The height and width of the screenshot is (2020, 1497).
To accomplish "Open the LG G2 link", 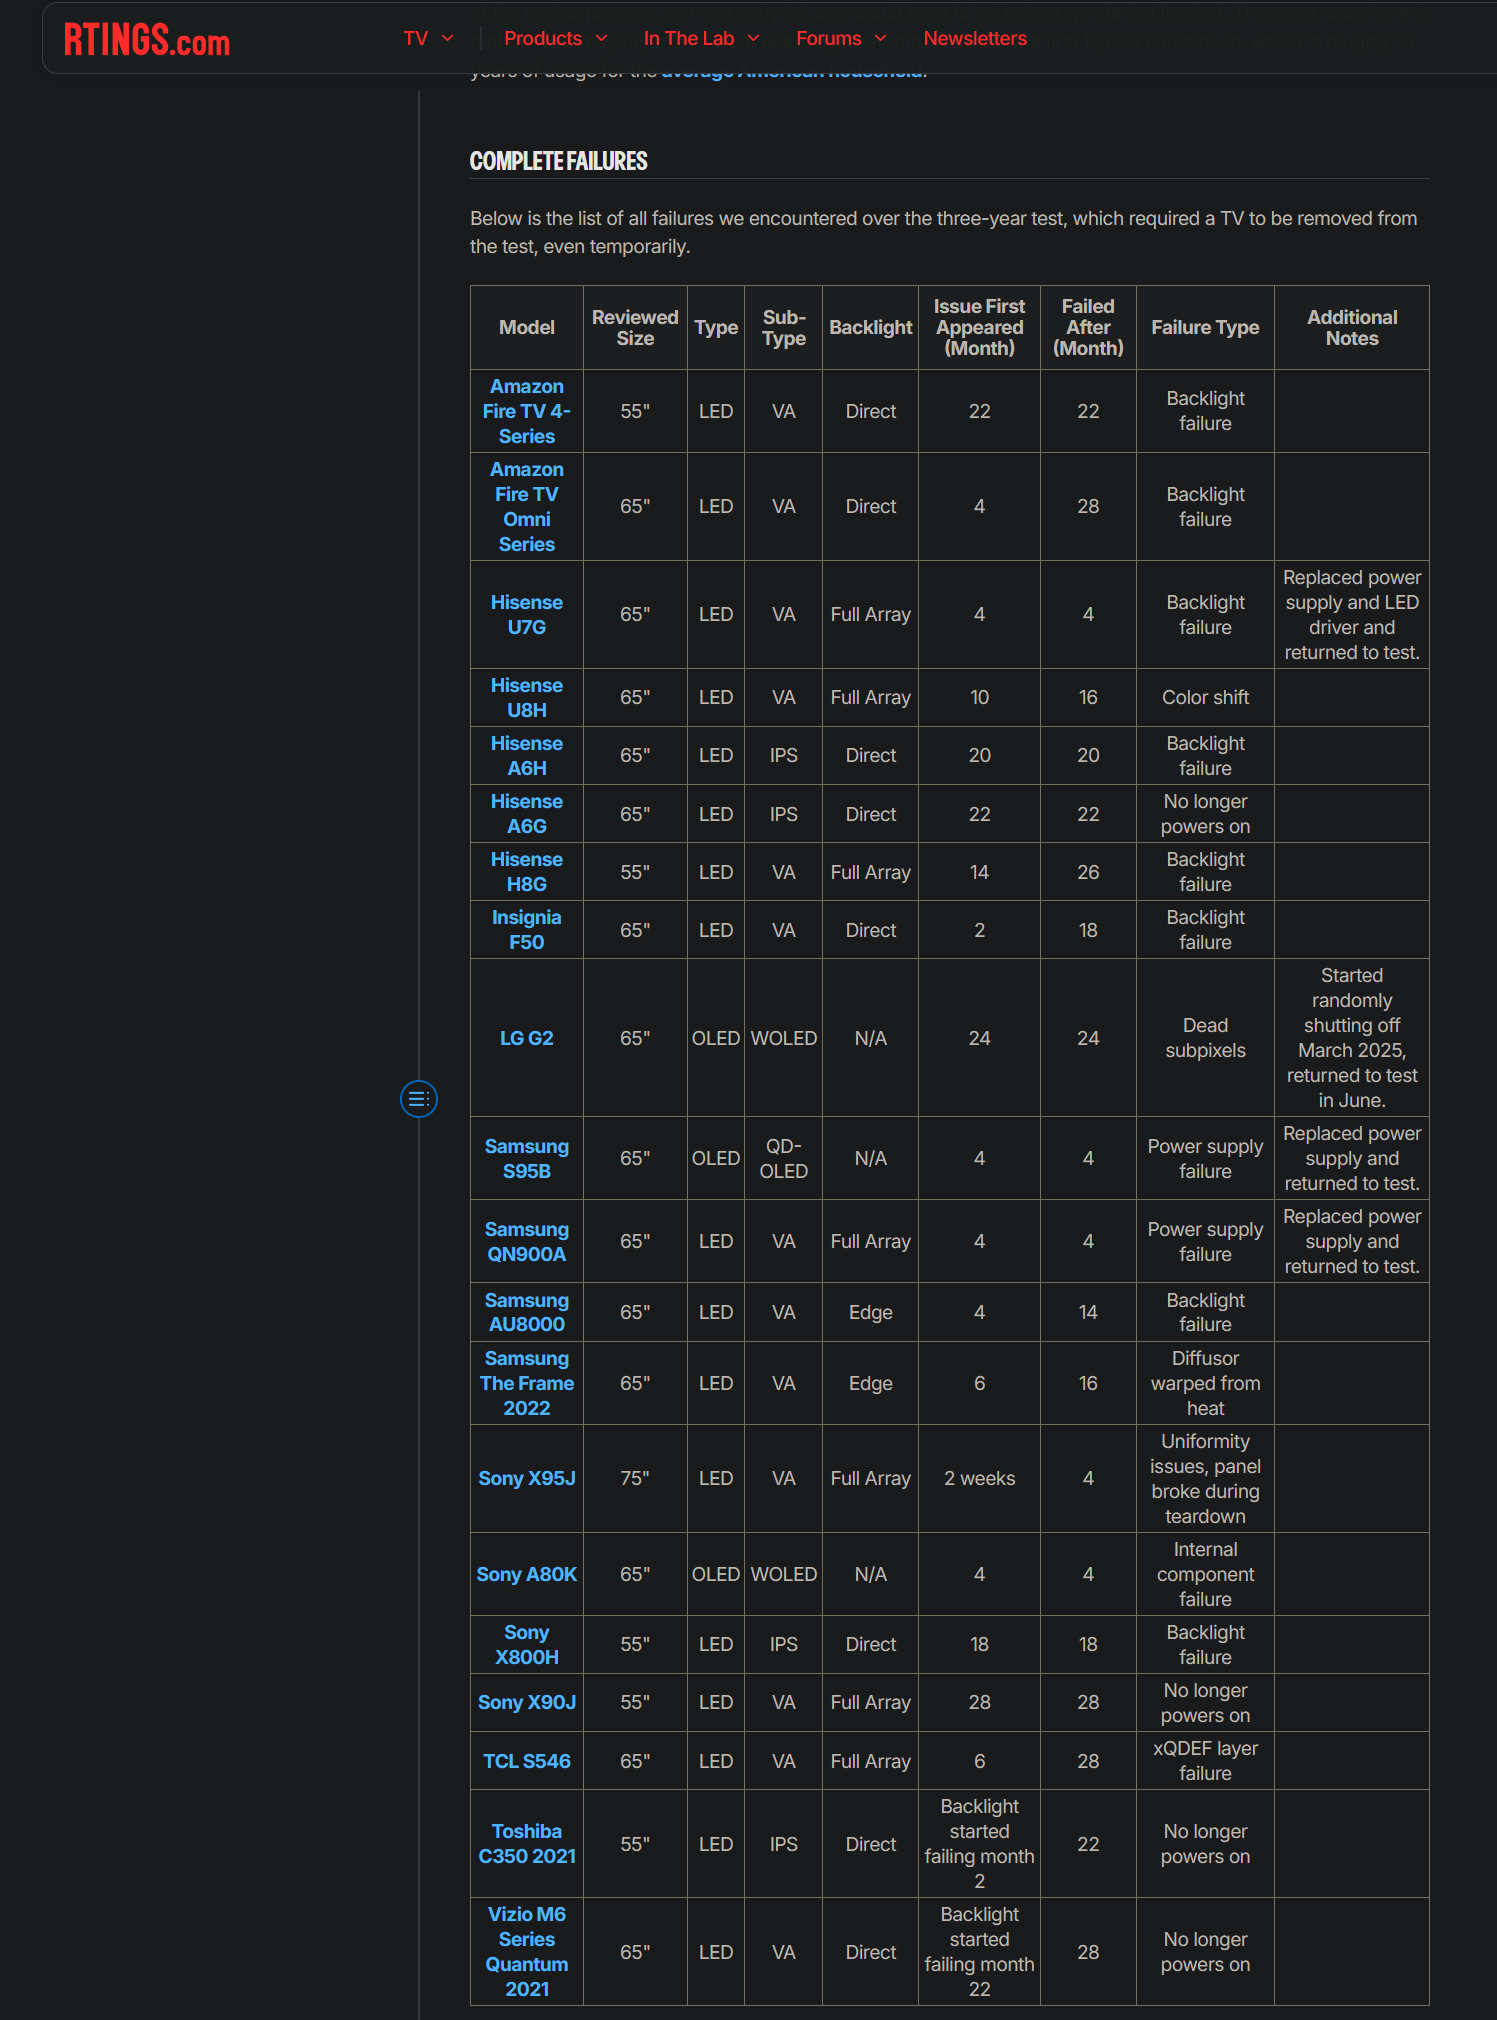I will [527, 1038].
